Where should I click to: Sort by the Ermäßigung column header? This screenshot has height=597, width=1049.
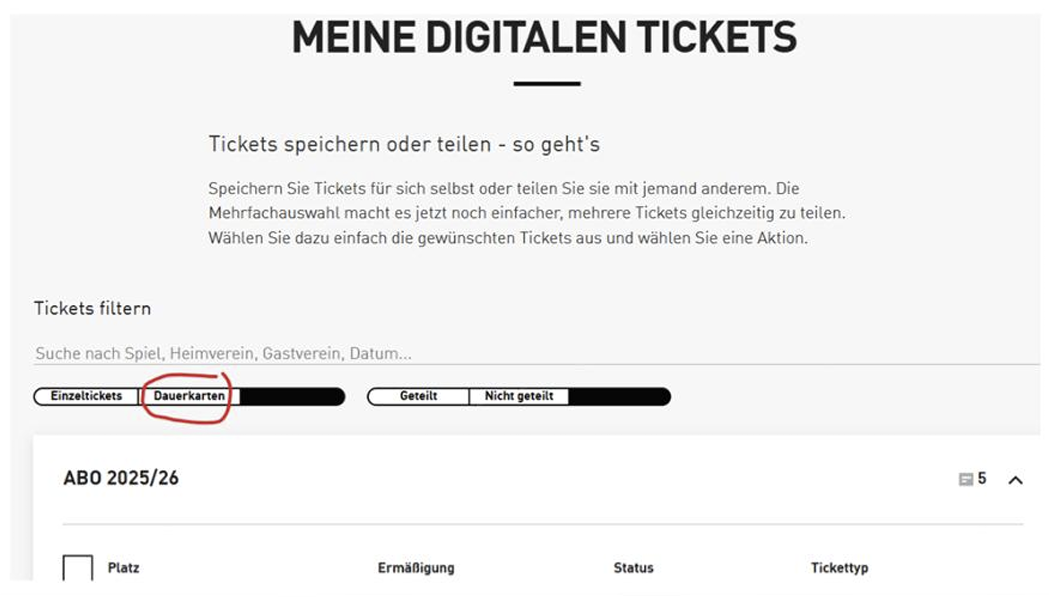point(416,568)
